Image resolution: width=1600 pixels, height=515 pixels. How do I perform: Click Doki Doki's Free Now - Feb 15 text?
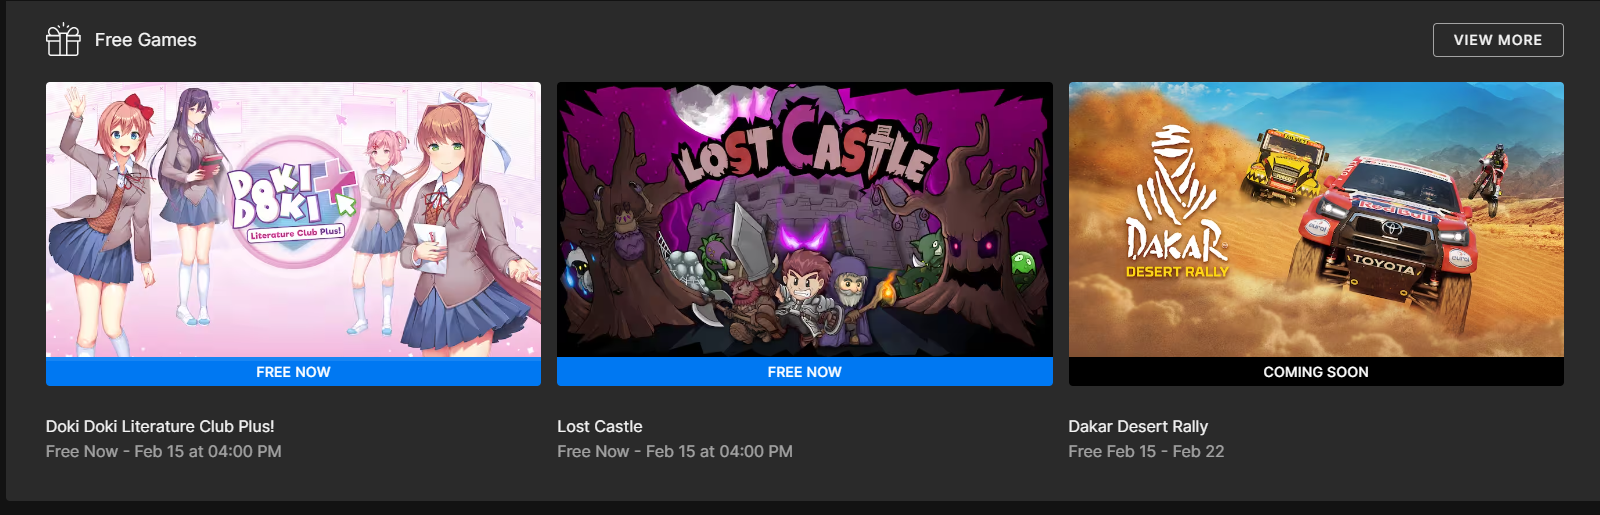pos(163,451)
